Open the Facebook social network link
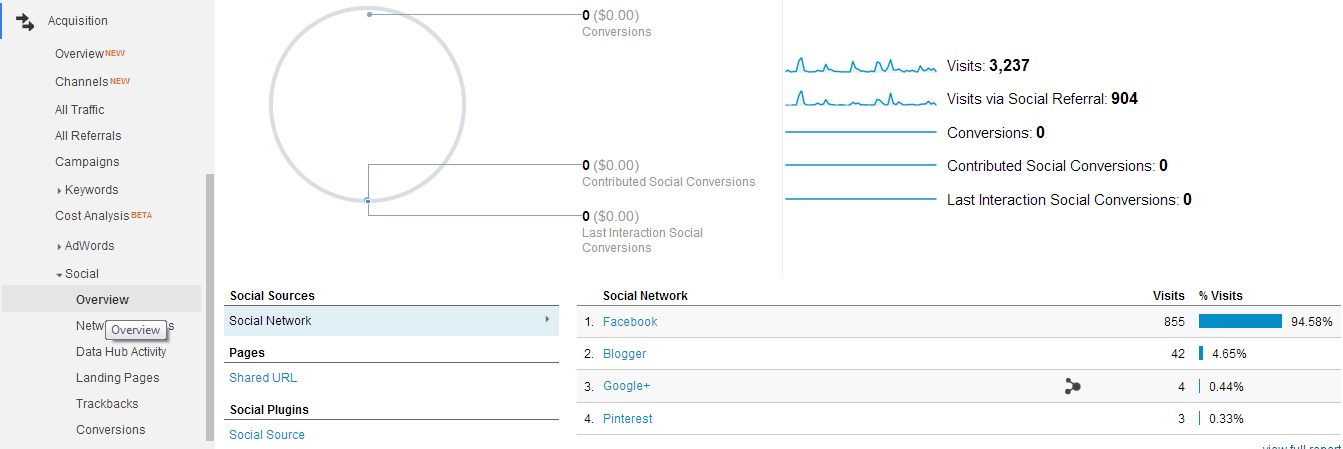1343x449 pixels. tap(630, 322)
